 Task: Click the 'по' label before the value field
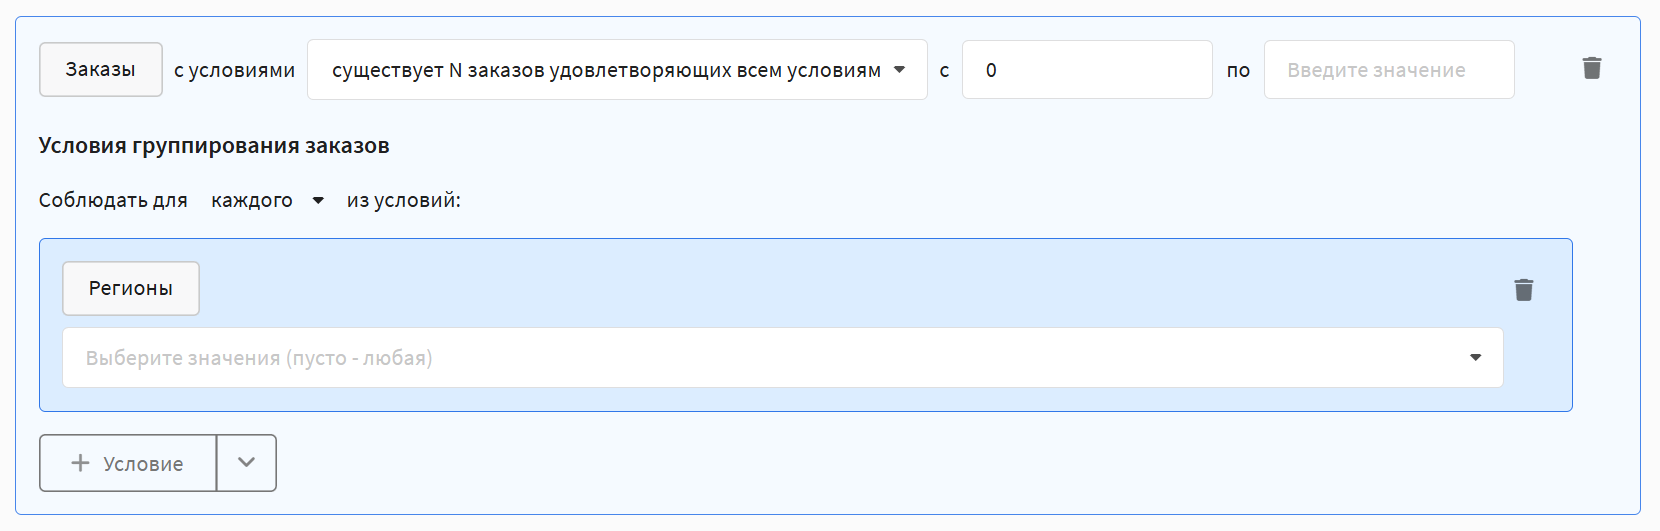click(x=1238, y=71)
